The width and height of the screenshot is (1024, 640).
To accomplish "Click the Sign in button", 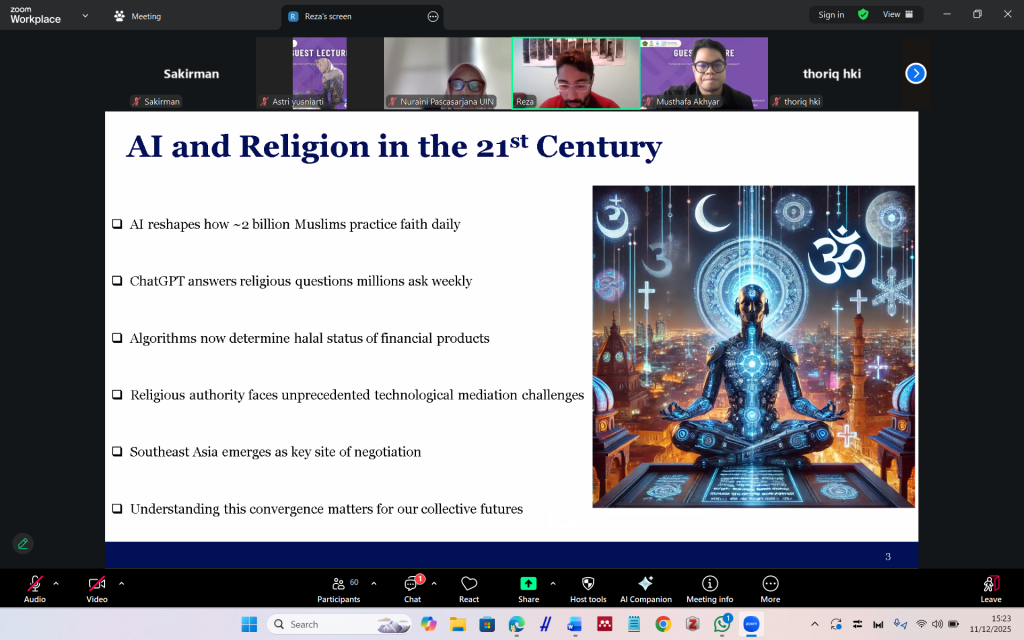I will [830, 15].
